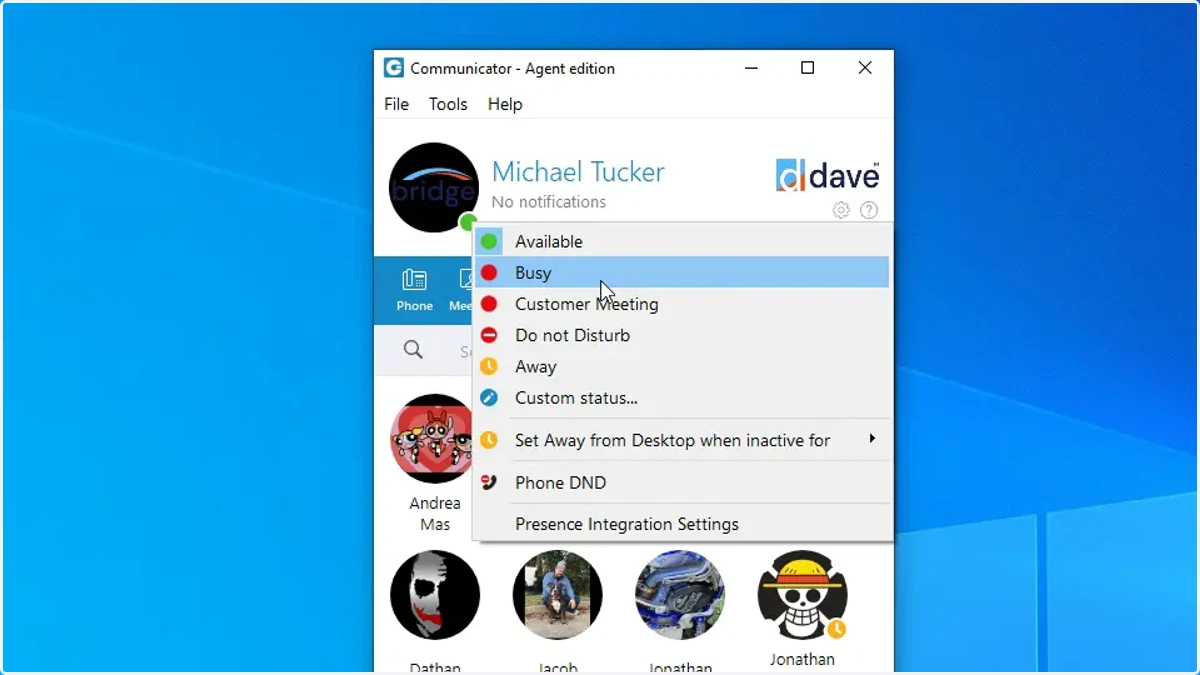Switch to the Phone tab
Viewport: 1200px width, 675px height.
[x=414, y=290]
